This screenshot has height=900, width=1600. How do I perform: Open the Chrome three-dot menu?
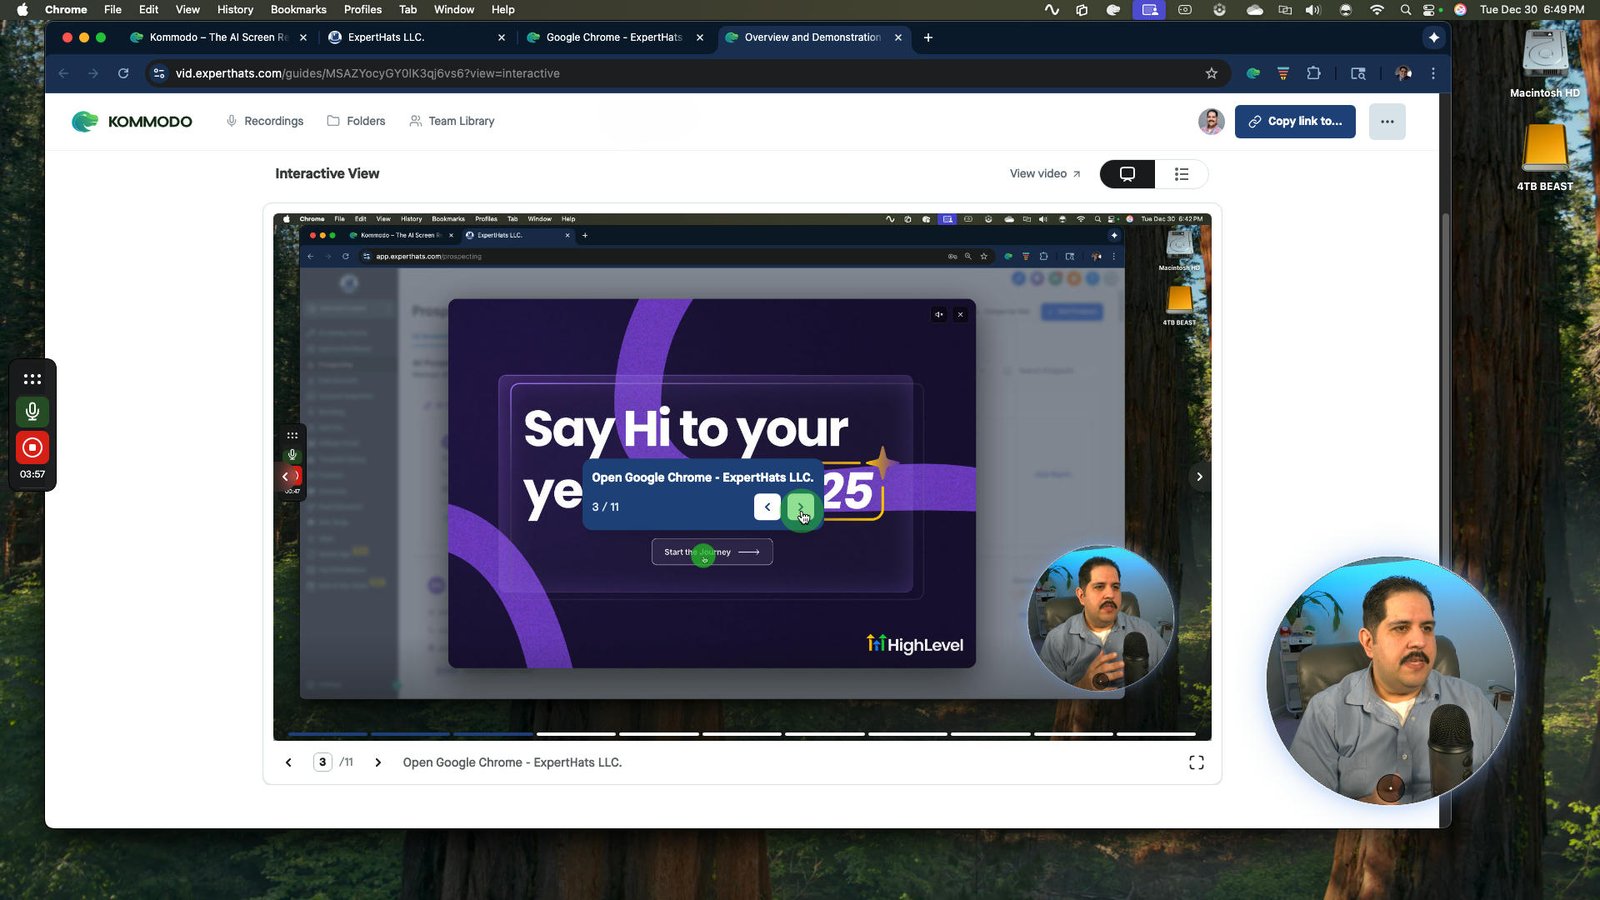tap(1433, 73)
